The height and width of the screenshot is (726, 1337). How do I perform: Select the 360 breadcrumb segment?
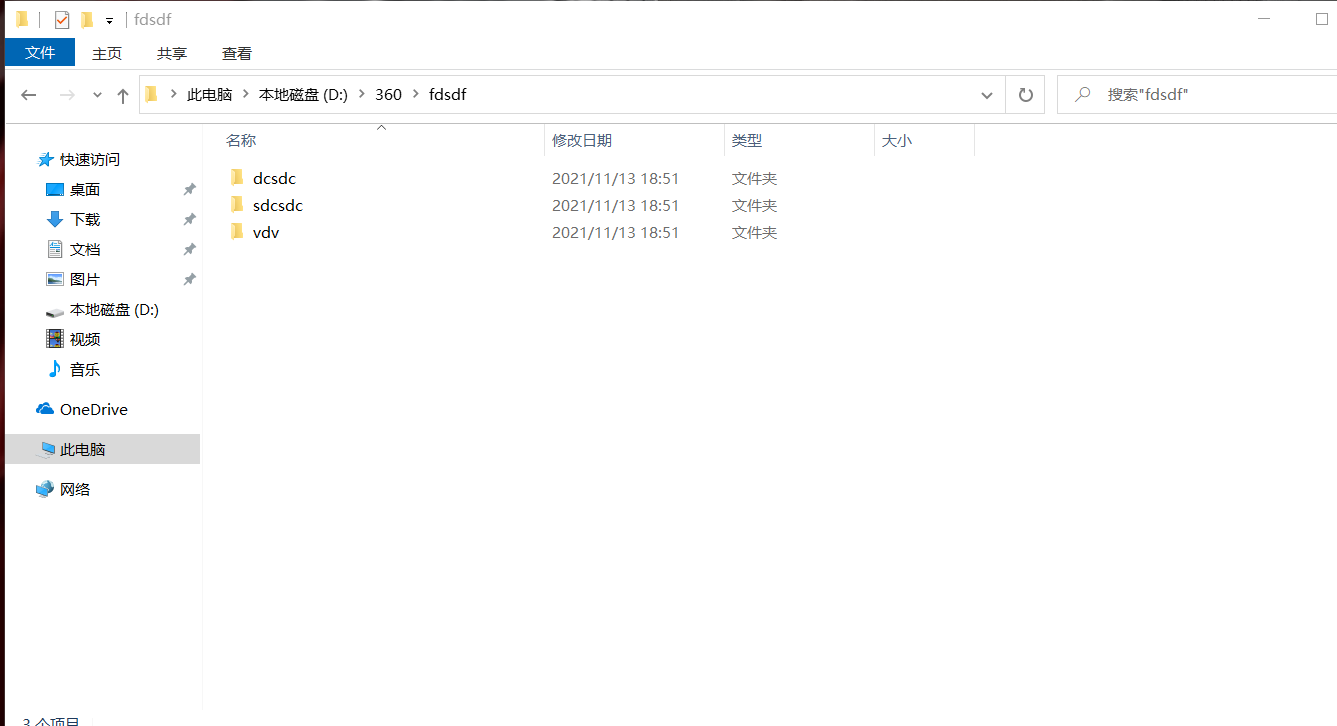pyautogui.click(x=388, y=95)
